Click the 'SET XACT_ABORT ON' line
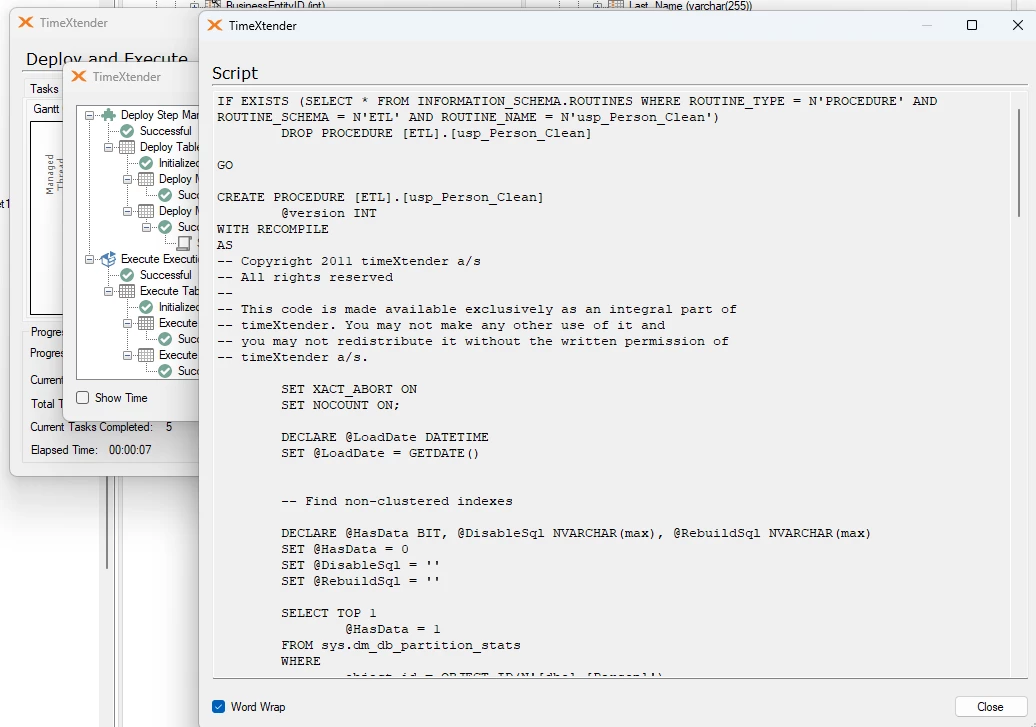The image size is (1036, 727). 349,389
